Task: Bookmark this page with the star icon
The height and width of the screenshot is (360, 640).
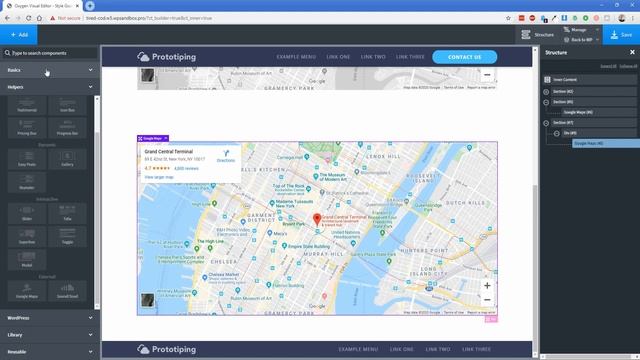Action: (508, 18)
